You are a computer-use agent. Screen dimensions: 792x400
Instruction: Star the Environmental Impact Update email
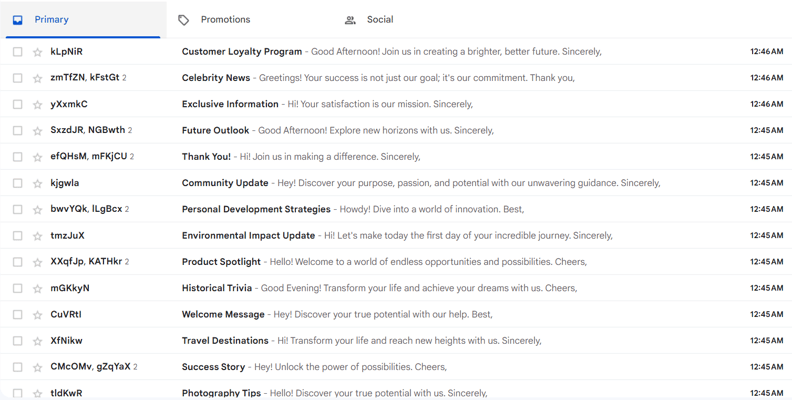tap(38, 236)
